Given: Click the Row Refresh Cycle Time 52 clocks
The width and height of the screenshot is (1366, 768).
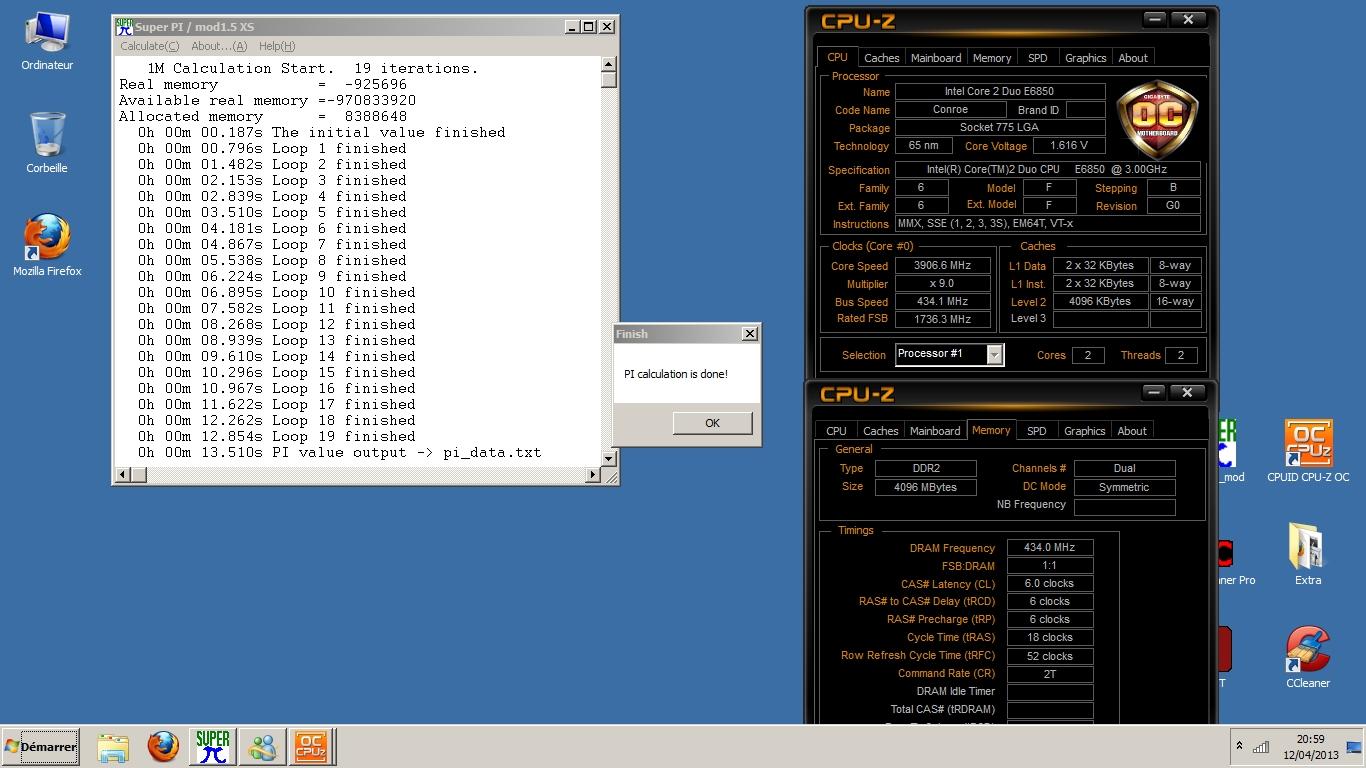Looking at the screenshot, I should (x=1050, y=656).
